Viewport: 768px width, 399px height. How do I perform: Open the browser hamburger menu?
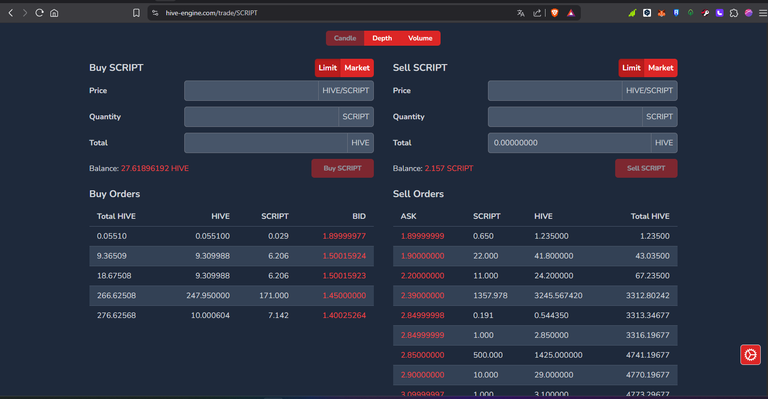(x=763, y=13)
